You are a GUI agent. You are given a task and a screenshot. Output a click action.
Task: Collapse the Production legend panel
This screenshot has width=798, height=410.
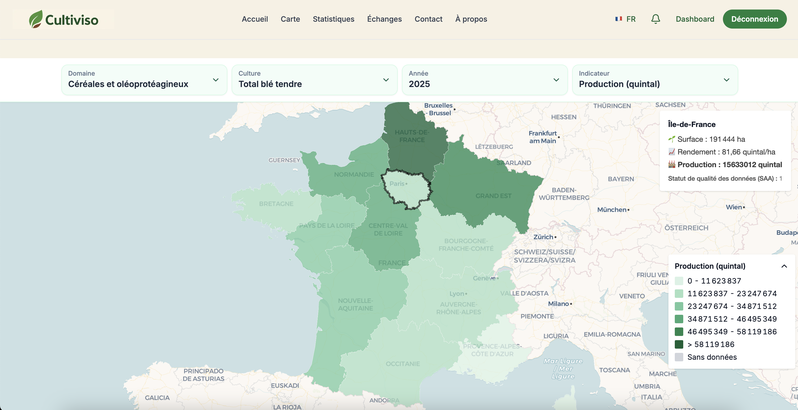pyautogui.click(x=784, y=266)
